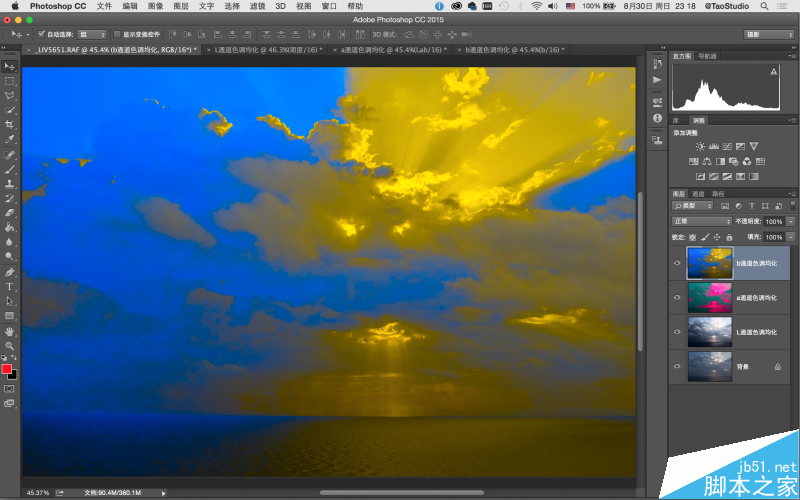Hide the b通道色调均化 layer
The width and height of the screenshot is (800, 500).
click(677, 263)
